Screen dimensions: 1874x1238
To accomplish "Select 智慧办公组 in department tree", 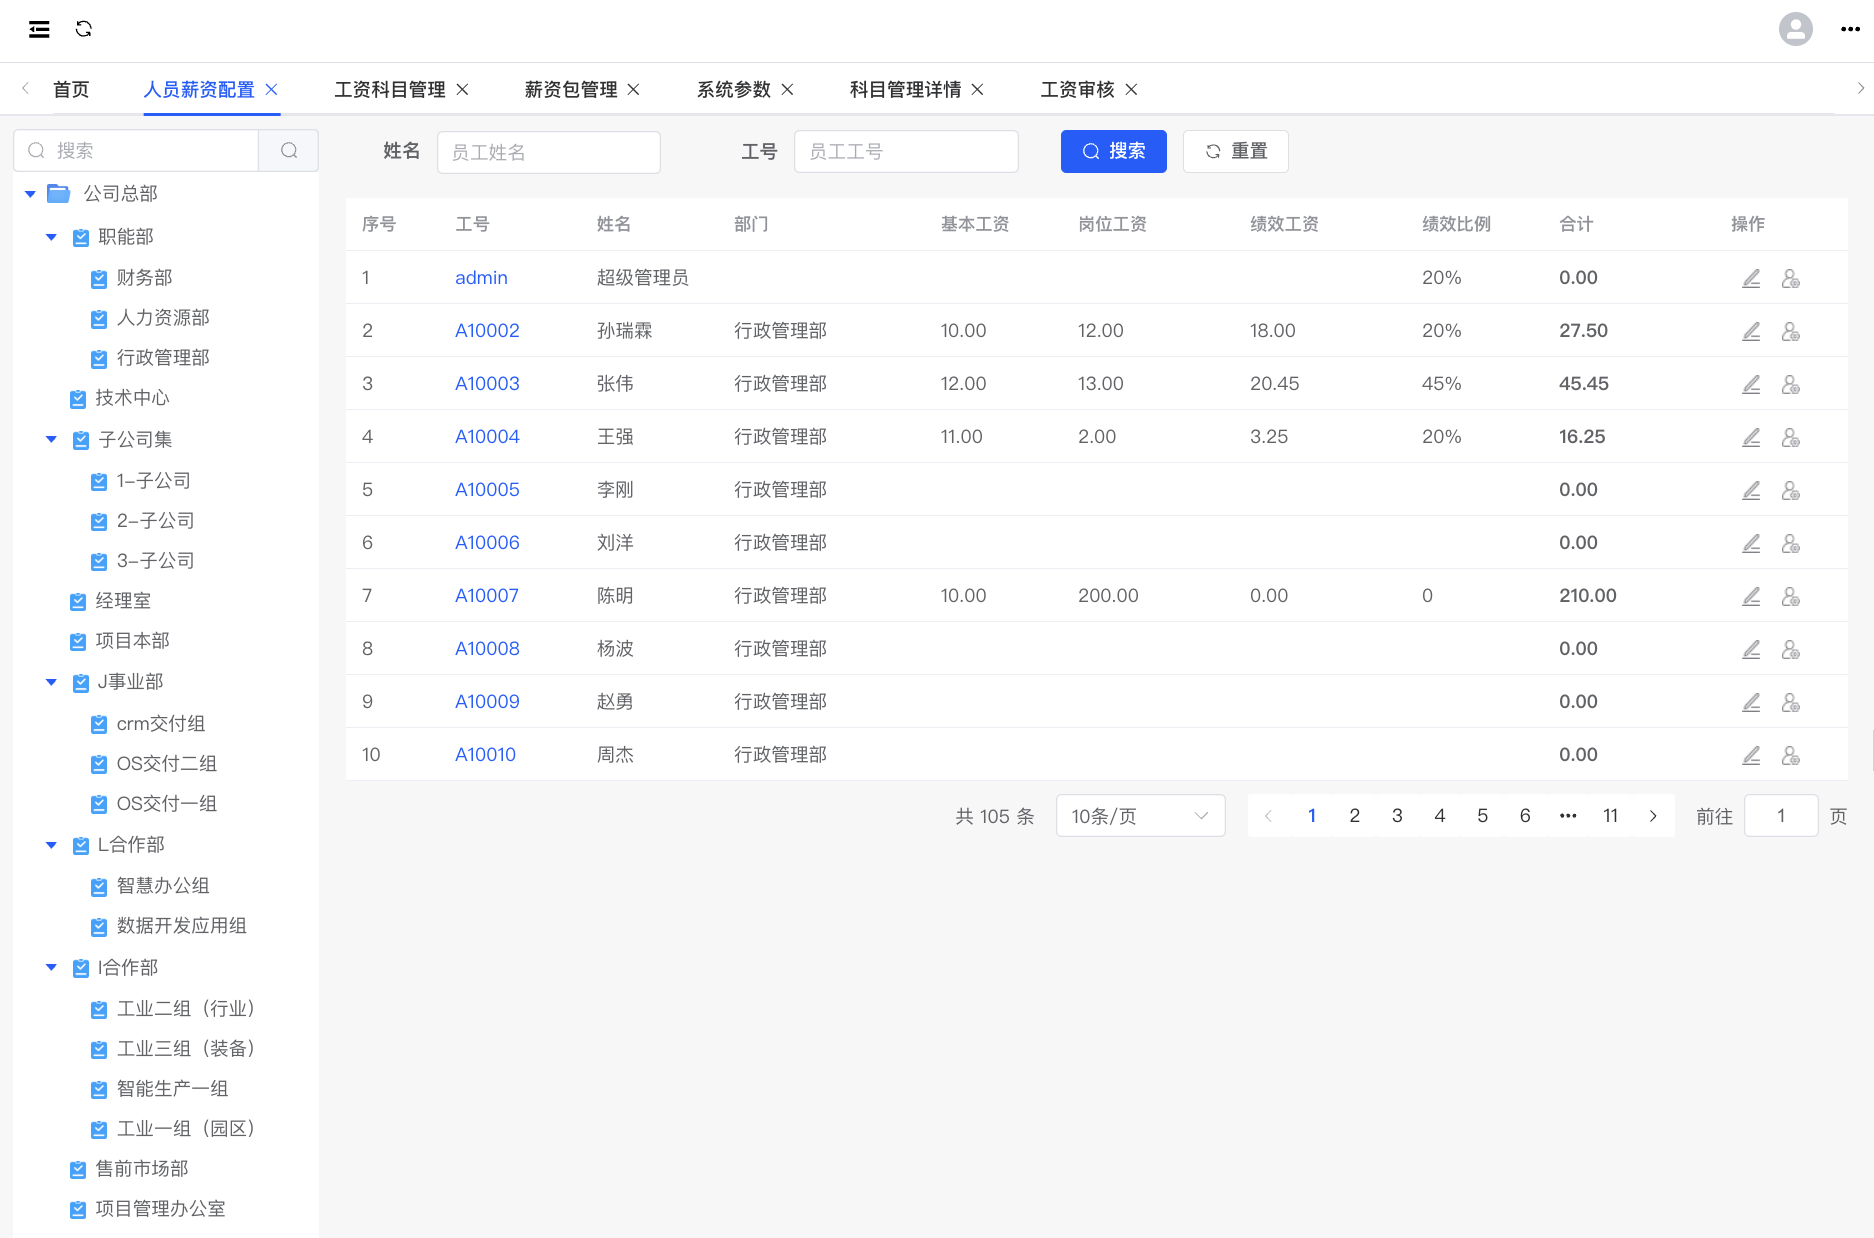I will [163, 886].
